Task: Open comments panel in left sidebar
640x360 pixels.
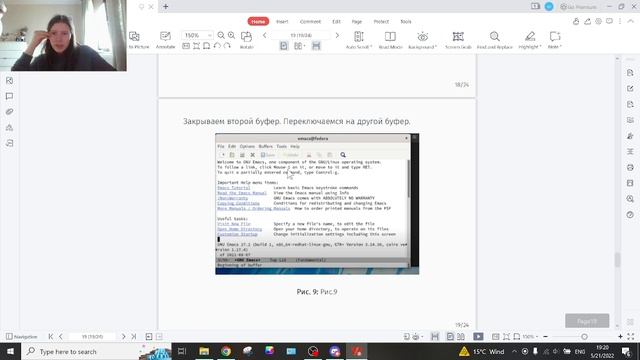Action: [x=9, y=96]
